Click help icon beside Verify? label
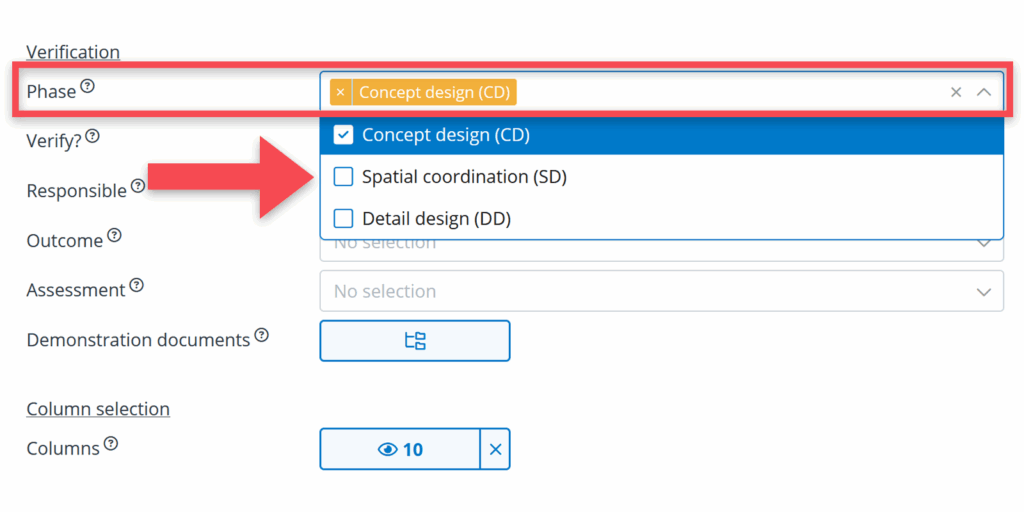 pyautogui.click(x=93, y=136)
